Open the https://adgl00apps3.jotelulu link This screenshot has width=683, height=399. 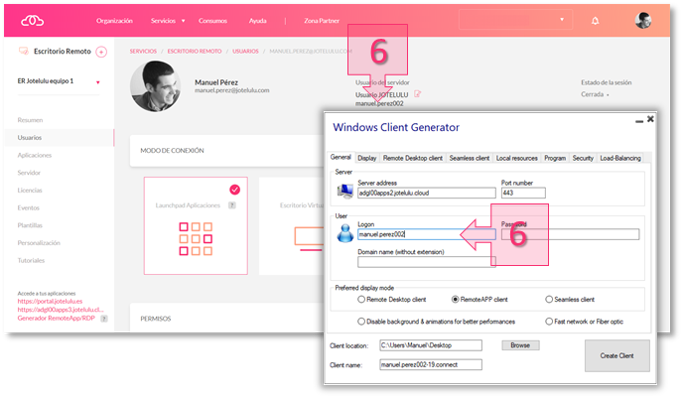[x=61, y=309]
